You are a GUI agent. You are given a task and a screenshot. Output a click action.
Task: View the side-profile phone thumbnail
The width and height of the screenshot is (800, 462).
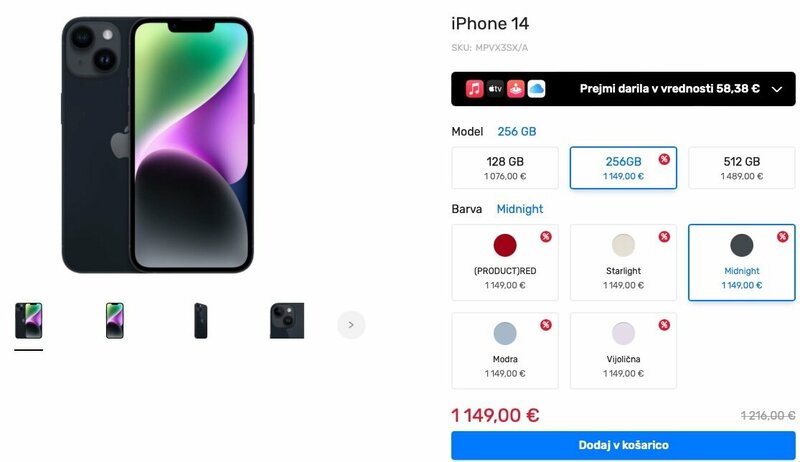click(x=201, y=321)
